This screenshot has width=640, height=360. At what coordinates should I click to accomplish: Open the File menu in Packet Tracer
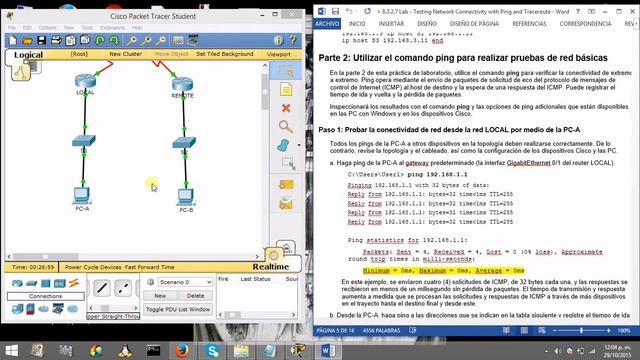pyautogui.click(x=12, y=27)
